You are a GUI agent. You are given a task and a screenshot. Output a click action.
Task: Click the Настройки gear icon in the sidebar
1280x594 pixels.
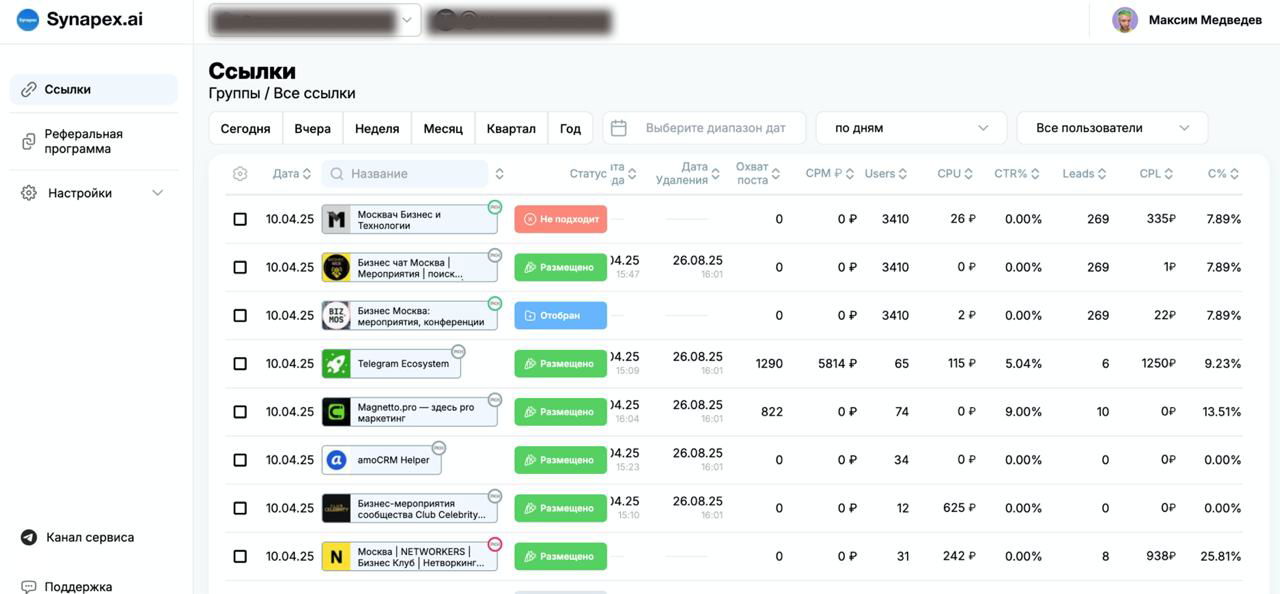click(28, 191)
